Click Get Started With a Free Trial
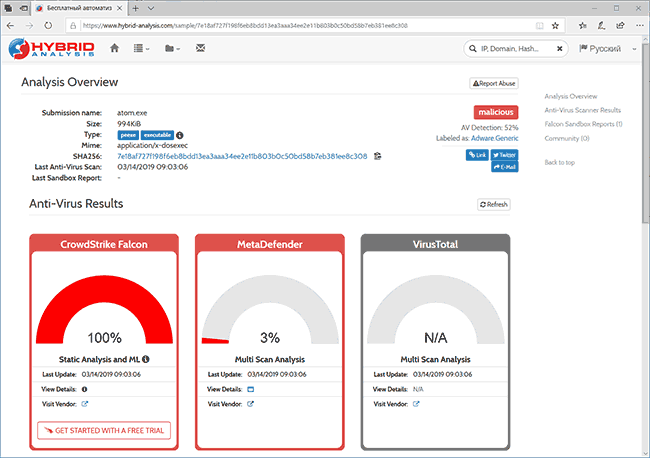This screenshot has height=458, width=650. click(x=104, y=430)
